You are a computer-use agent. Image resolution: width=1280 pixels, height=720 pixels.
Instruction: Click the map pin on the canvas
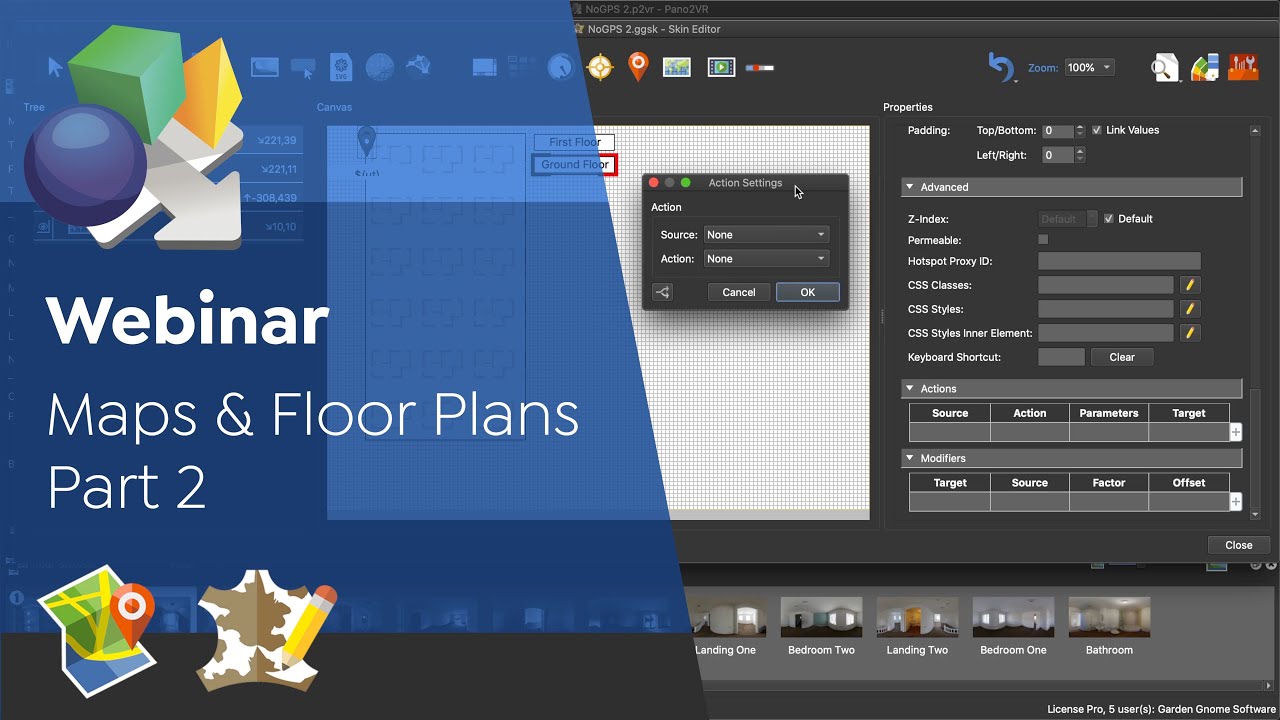pyautogui.click(x=367, y=143)
